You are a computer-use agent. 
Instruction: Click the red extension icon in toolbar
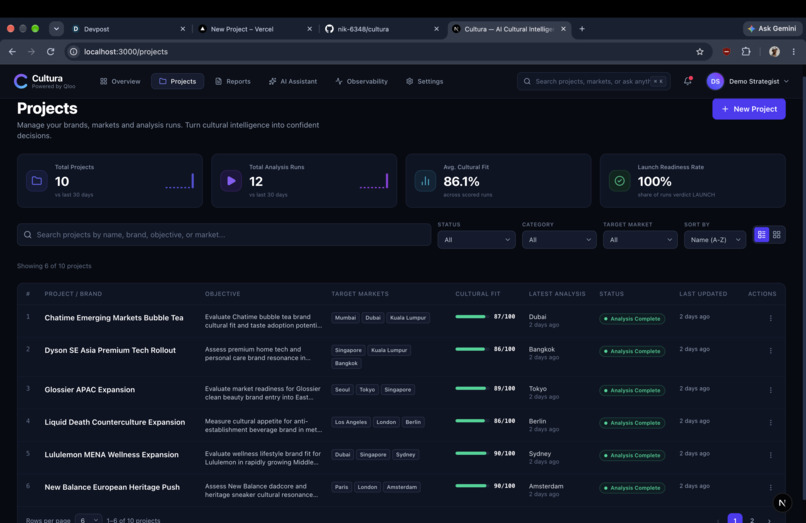click(726, 51)
